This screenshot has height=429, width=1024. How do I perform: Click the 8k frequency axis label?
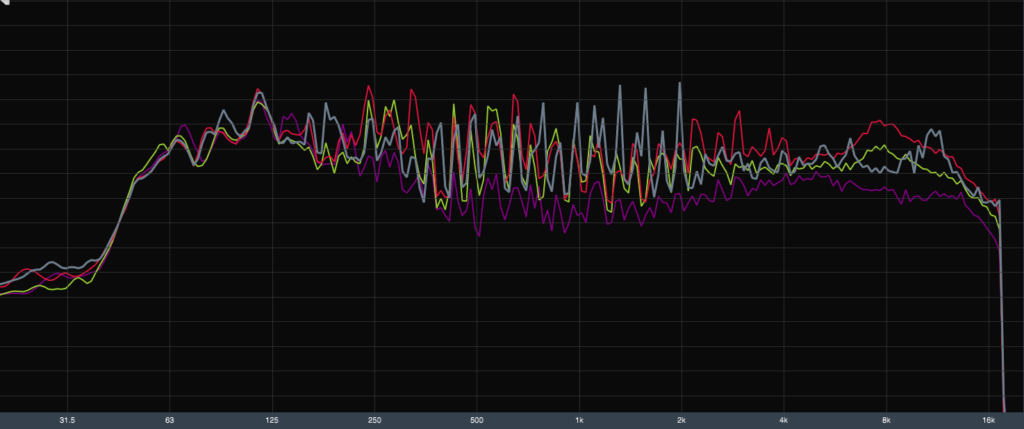pyautogui.click(x=887, y=420)
